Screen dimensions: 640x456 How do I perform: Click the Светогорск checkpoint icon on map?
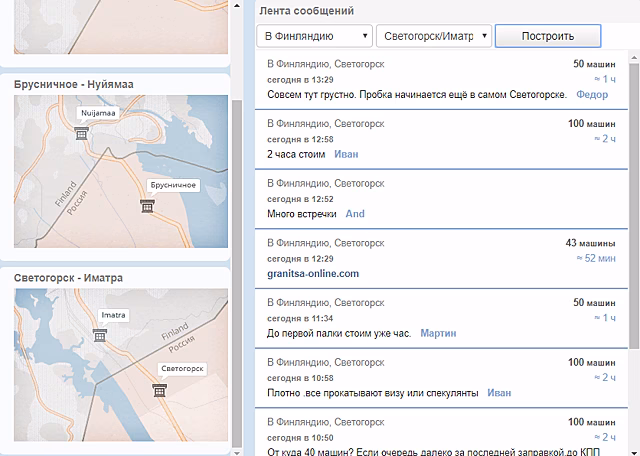pyautogui.click(x=160, y=390)
